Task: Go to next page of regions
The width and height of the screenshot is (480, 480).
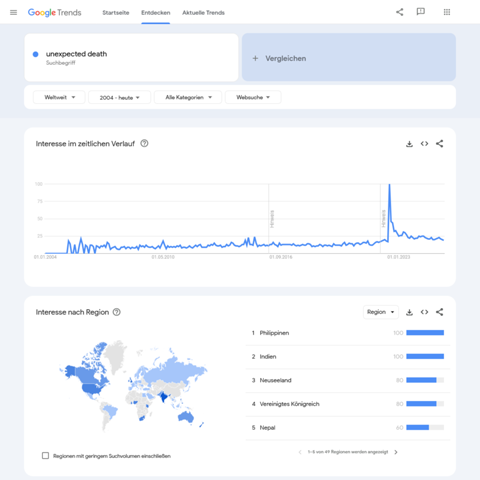Action: coord(396,452)
